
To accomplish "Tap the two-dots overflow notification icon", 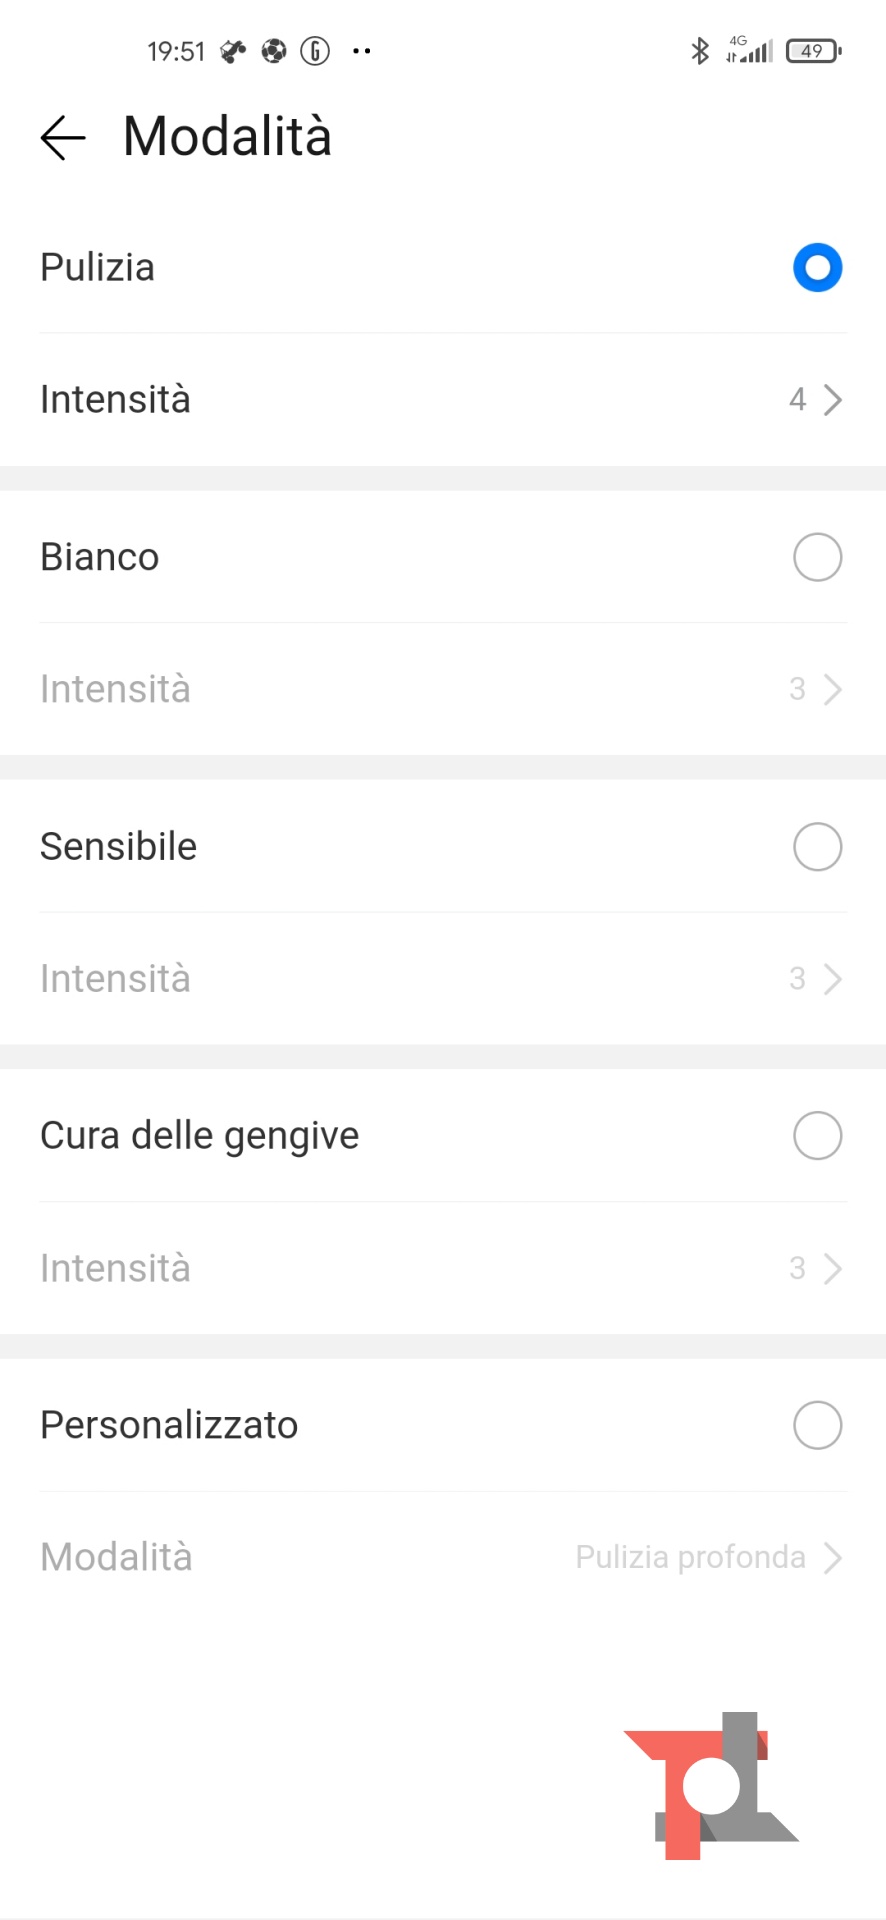I will (362, 51).
